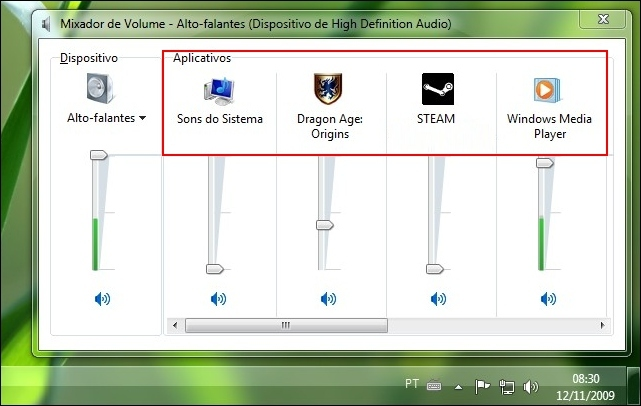Click the STEAM application icon
Image resolution: width=641 pixels, height=406 pixels.
point(438,89)
